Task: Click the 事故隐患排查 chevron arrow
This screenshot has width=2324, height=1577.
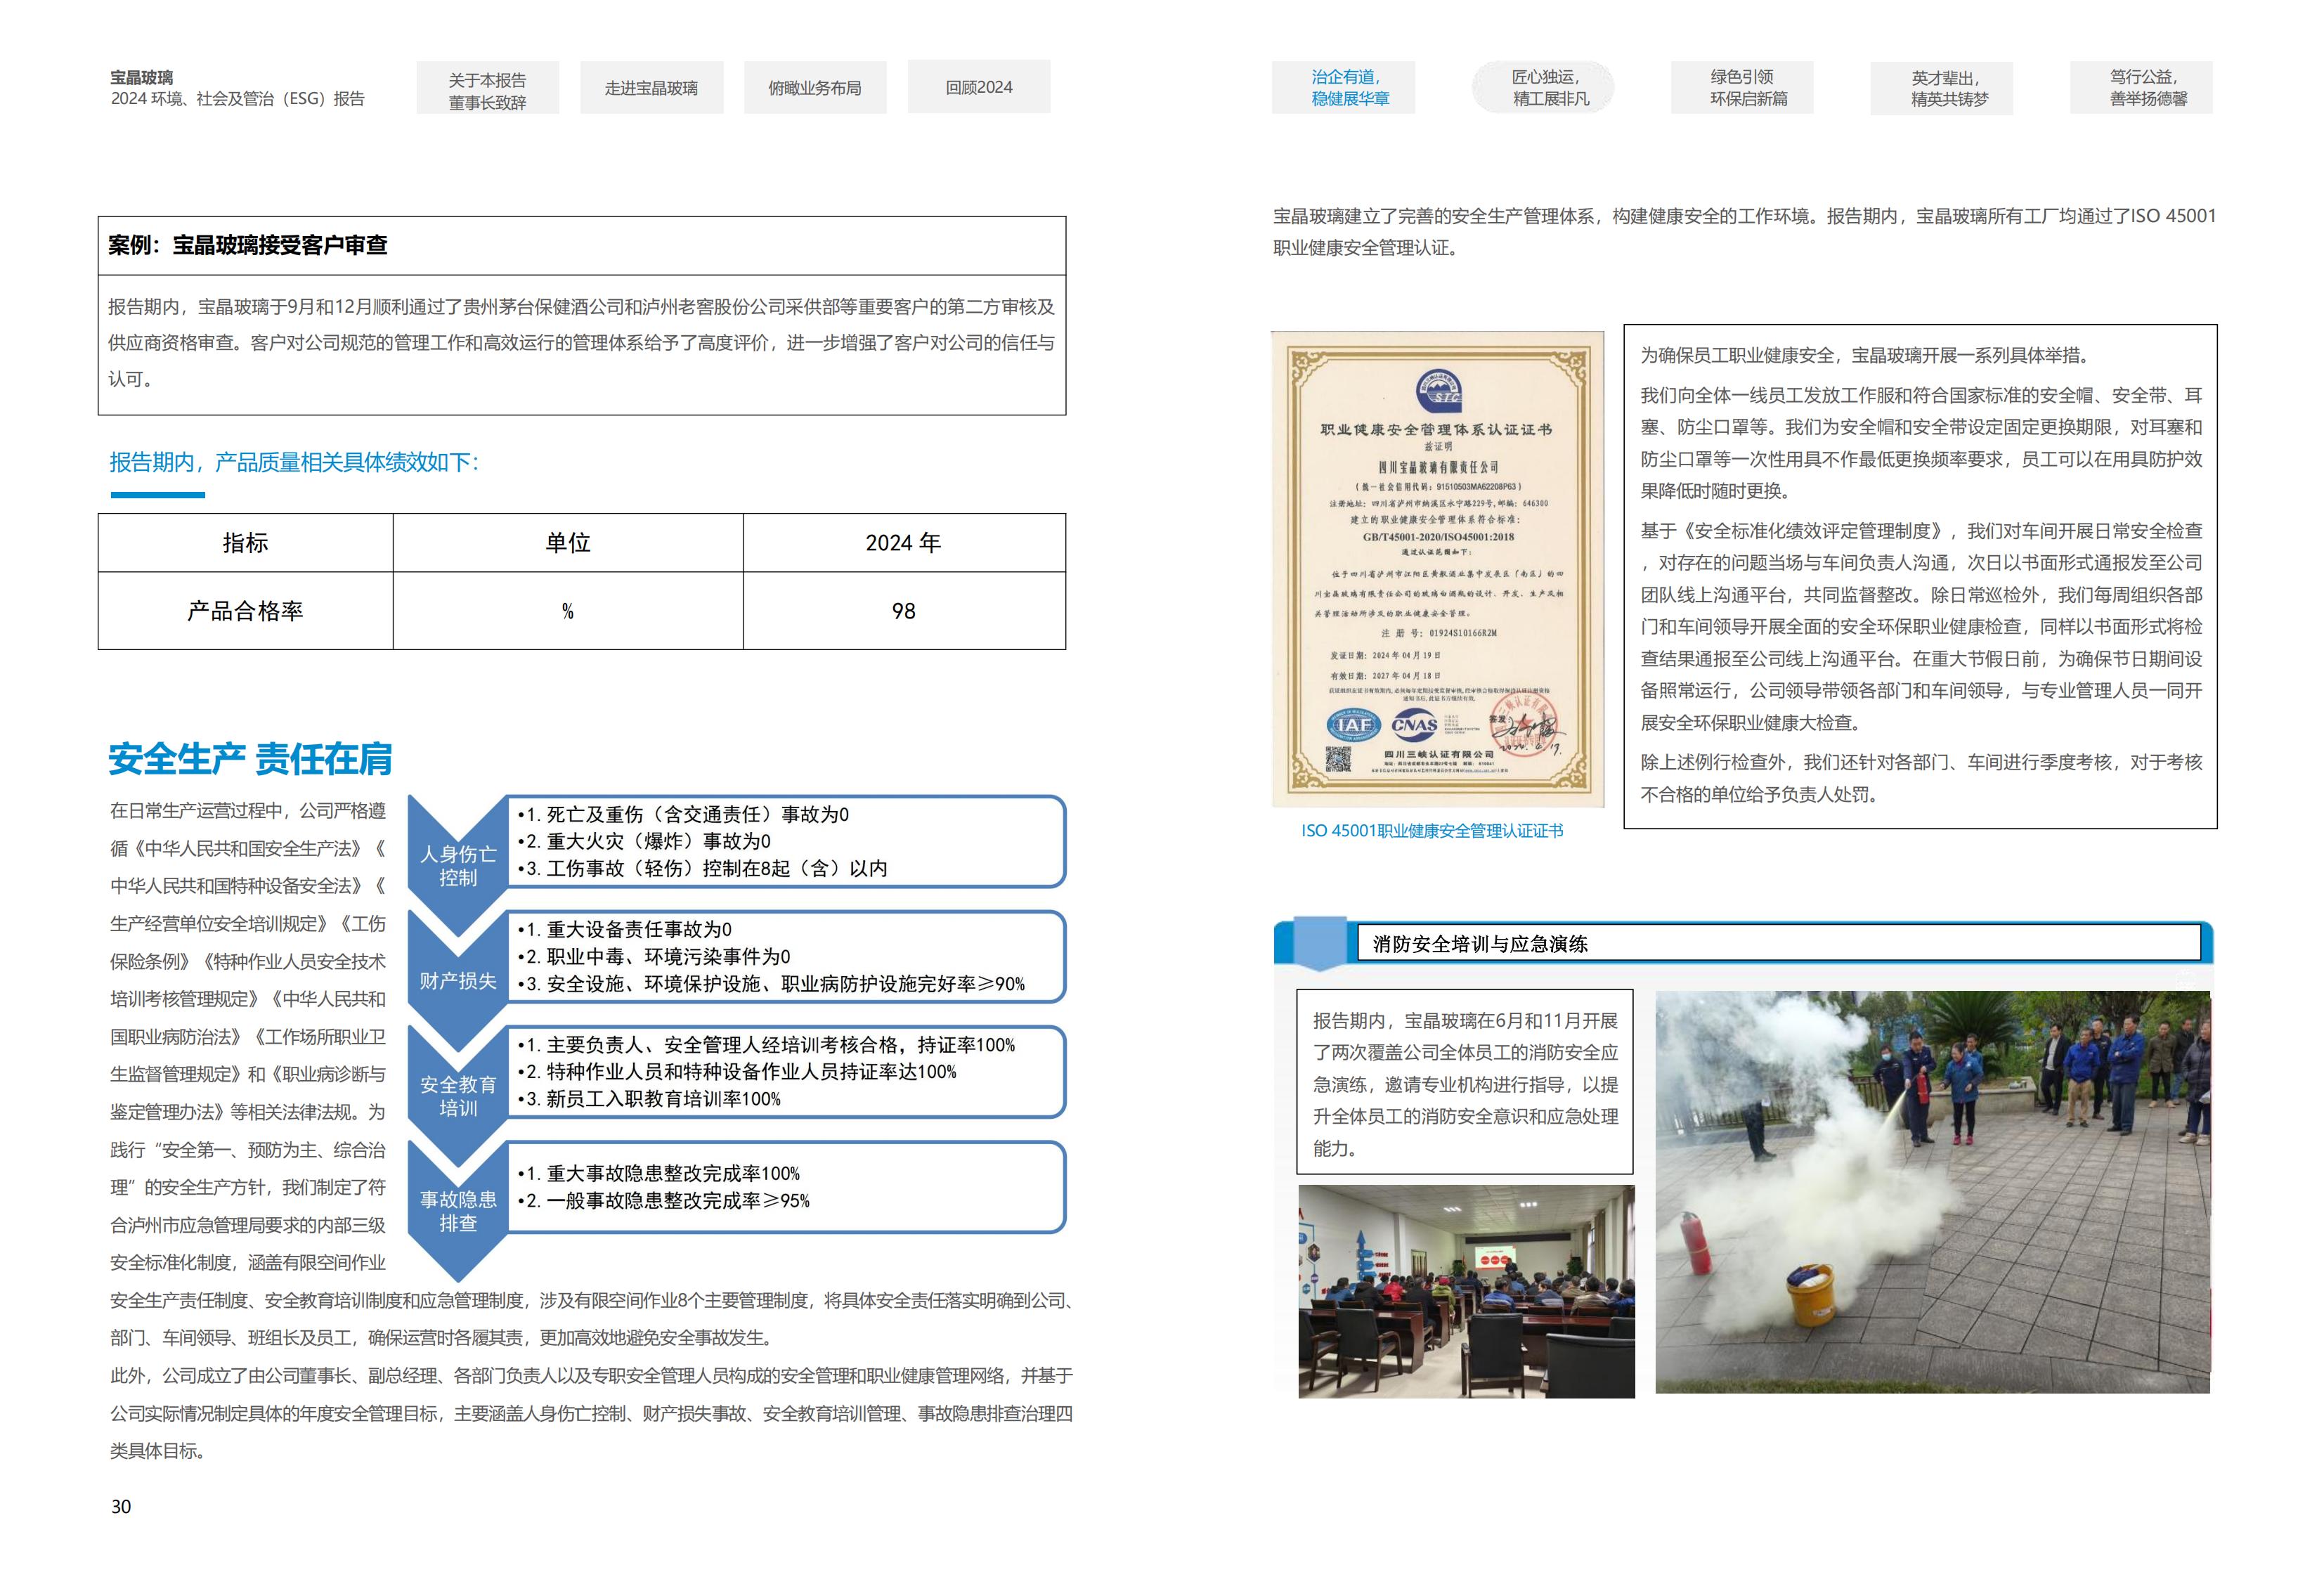Action: [x=458, y=1210]
